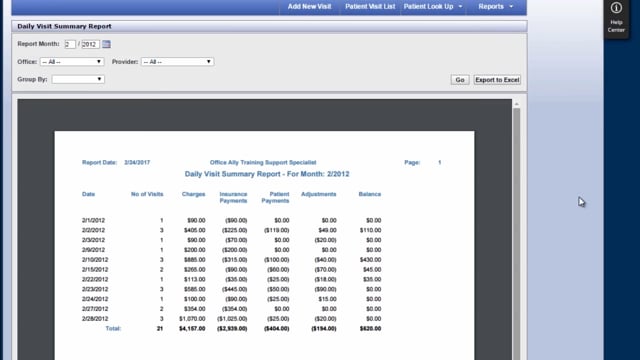Click the Office Ally Training Support Specialist heading
The height and width of the screenshot is (360, 640).
coord(263,162)
